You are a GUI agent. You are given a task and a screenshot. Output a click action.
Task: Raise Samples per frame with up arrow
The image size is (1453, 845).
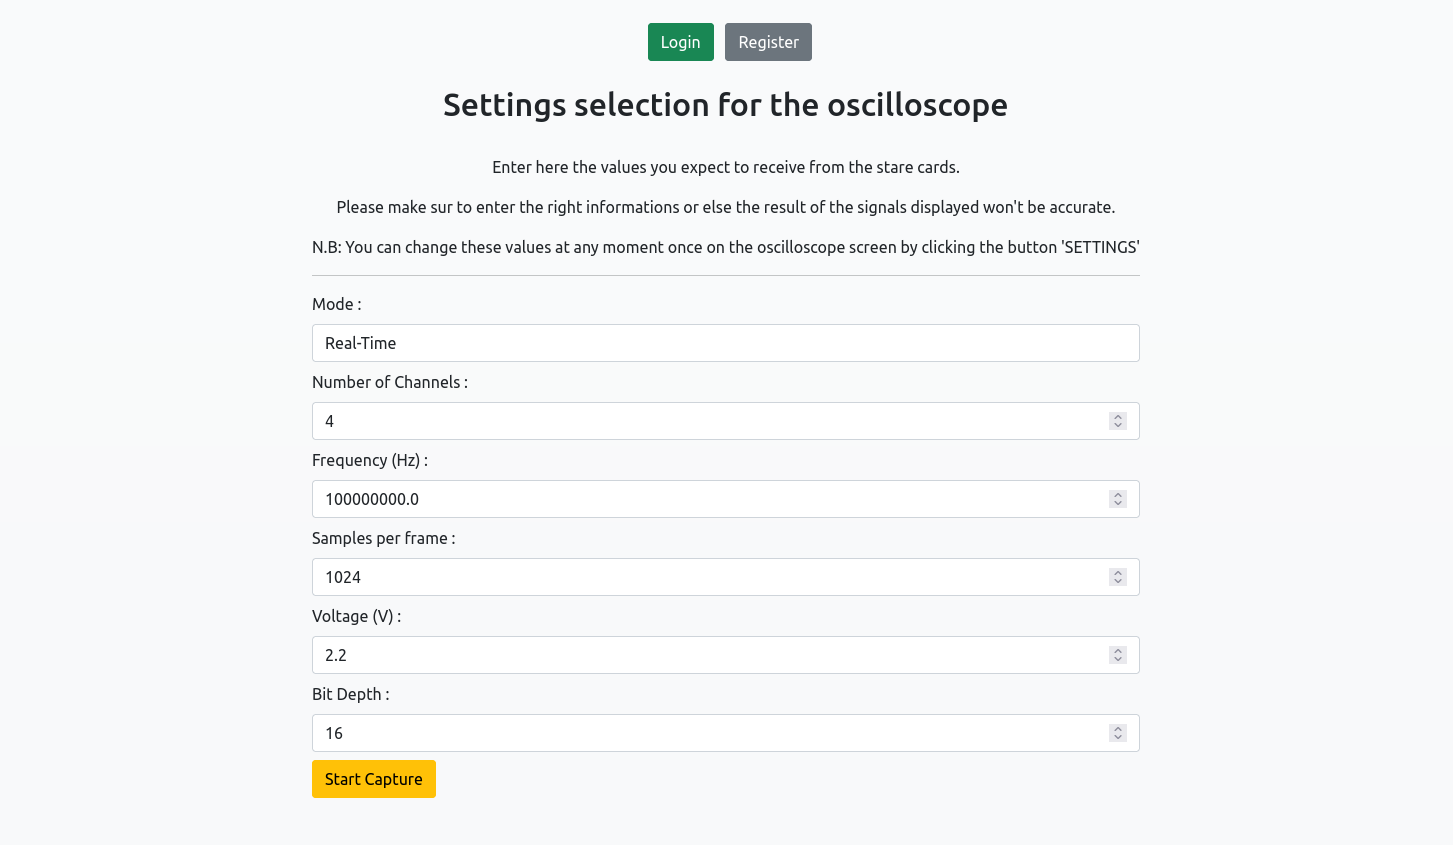1118,573
